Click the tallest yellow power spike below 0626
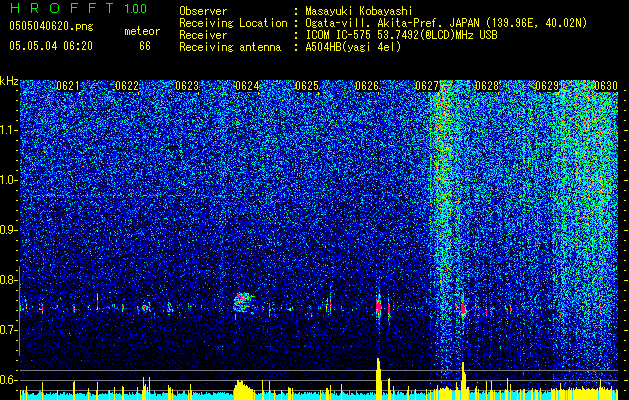629x400 pixels. pyautogui.click(x=378, y=378)
